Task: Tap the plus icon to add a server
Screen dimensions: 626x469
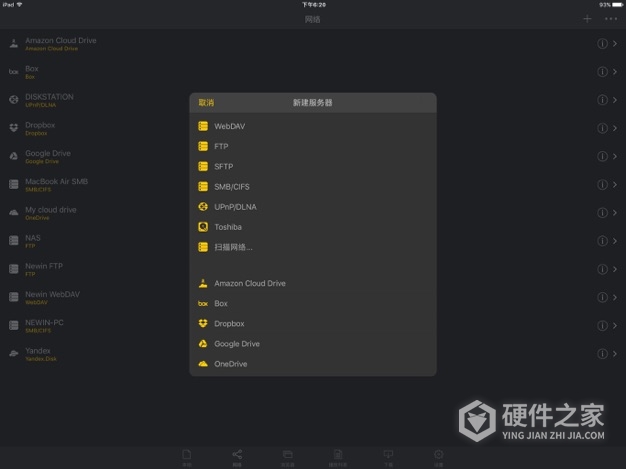Action: 587,19
